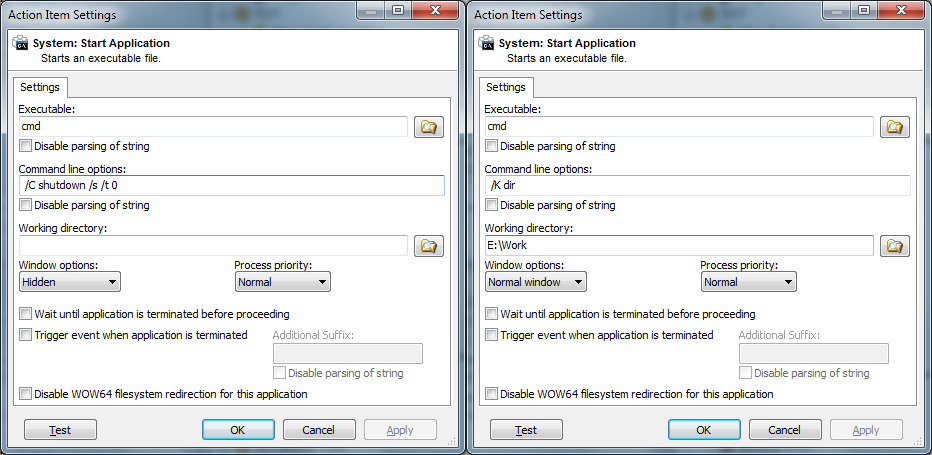Select the Settings tab in right dialog
Image resolution: width=932 pixels, height=455 pixels.
[x=506, y=87]
